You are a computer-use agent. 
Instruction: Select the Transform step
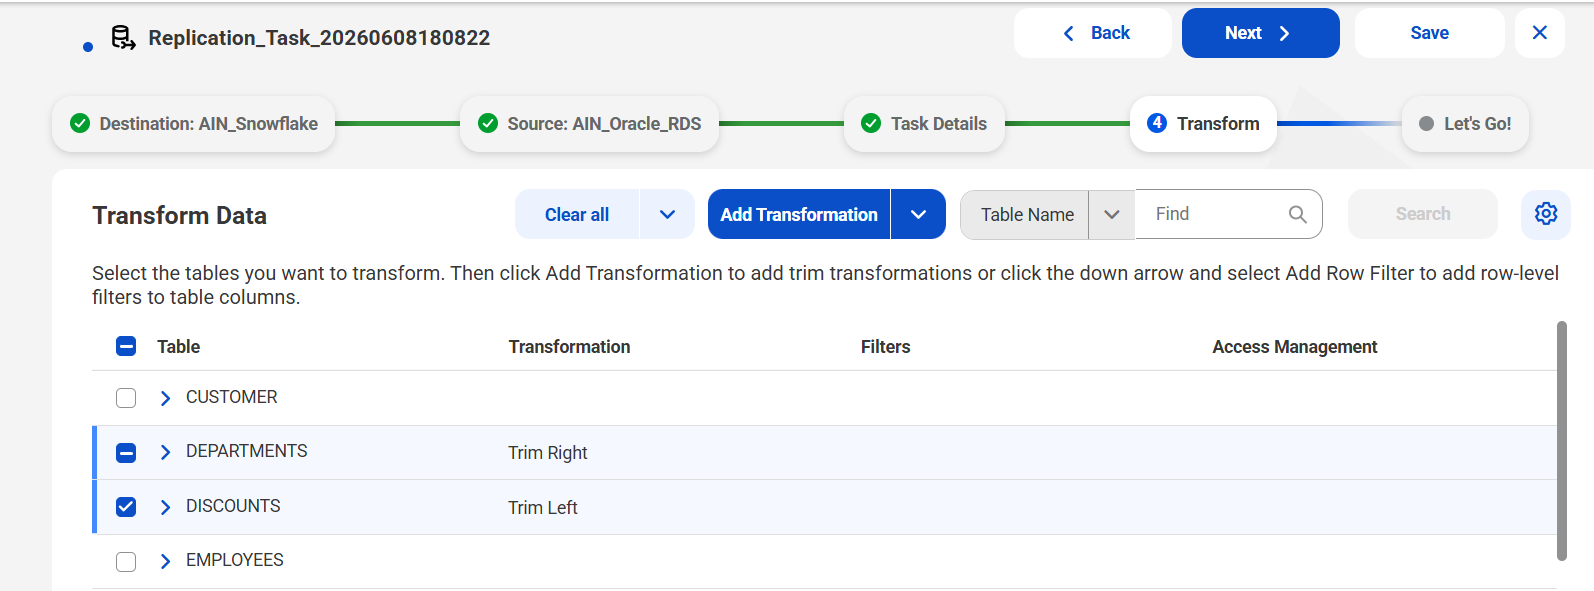pos(1203,124)
